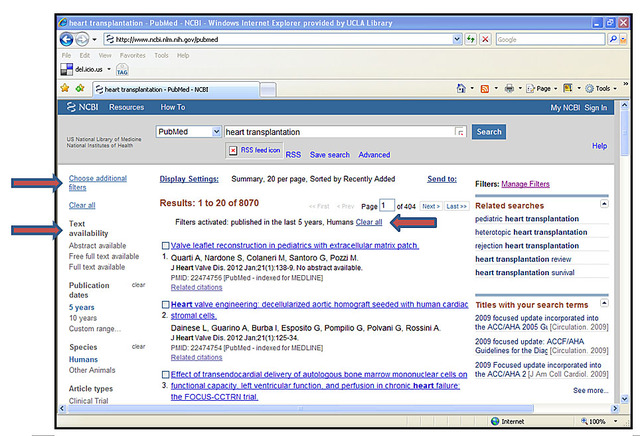640x436 pixels.
Task: Open the Favorites menu
Action: [133, 56]
